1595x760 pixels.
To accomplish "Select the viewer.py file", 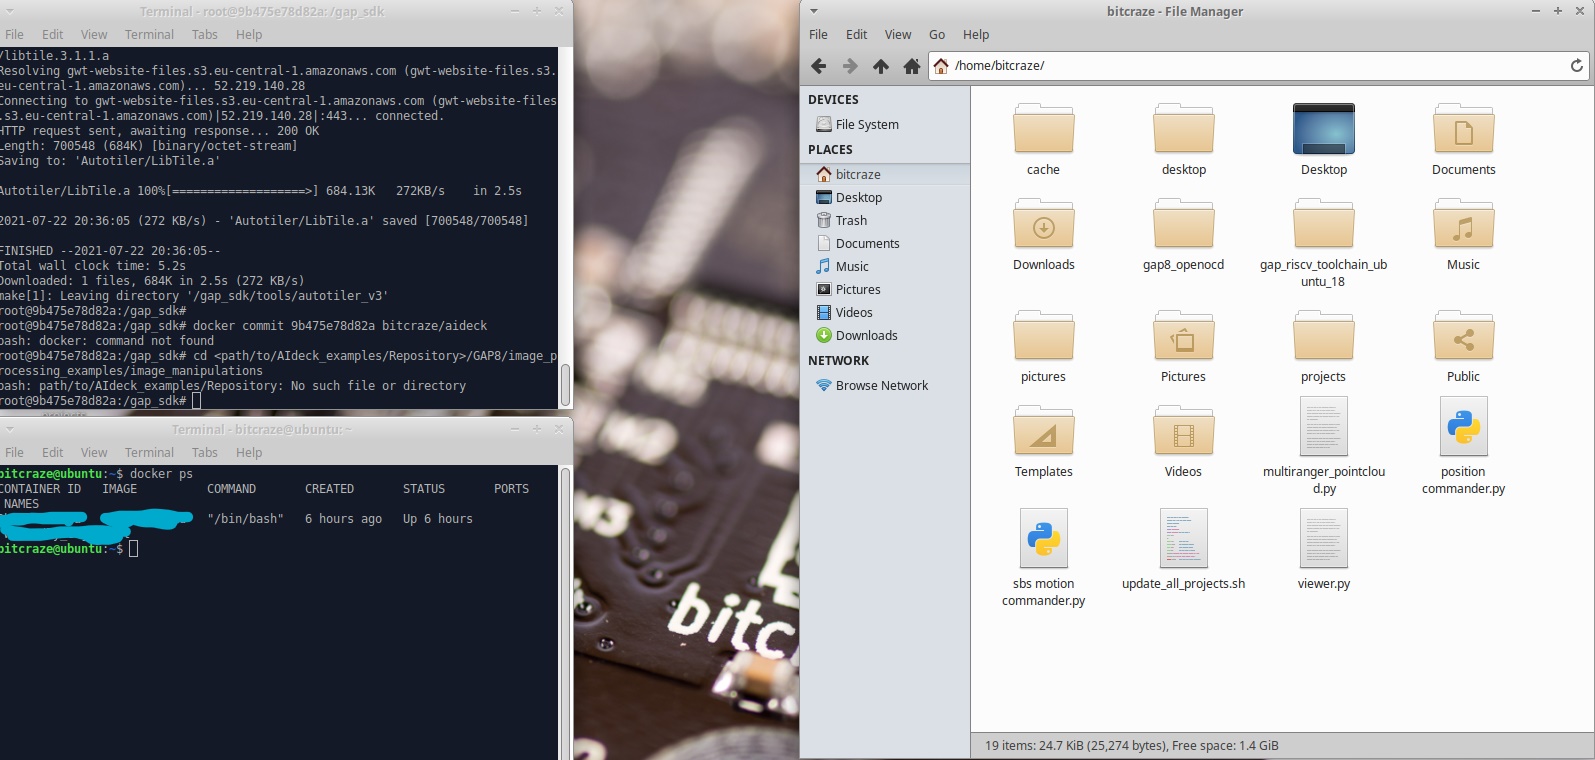I will [1323, 539].
